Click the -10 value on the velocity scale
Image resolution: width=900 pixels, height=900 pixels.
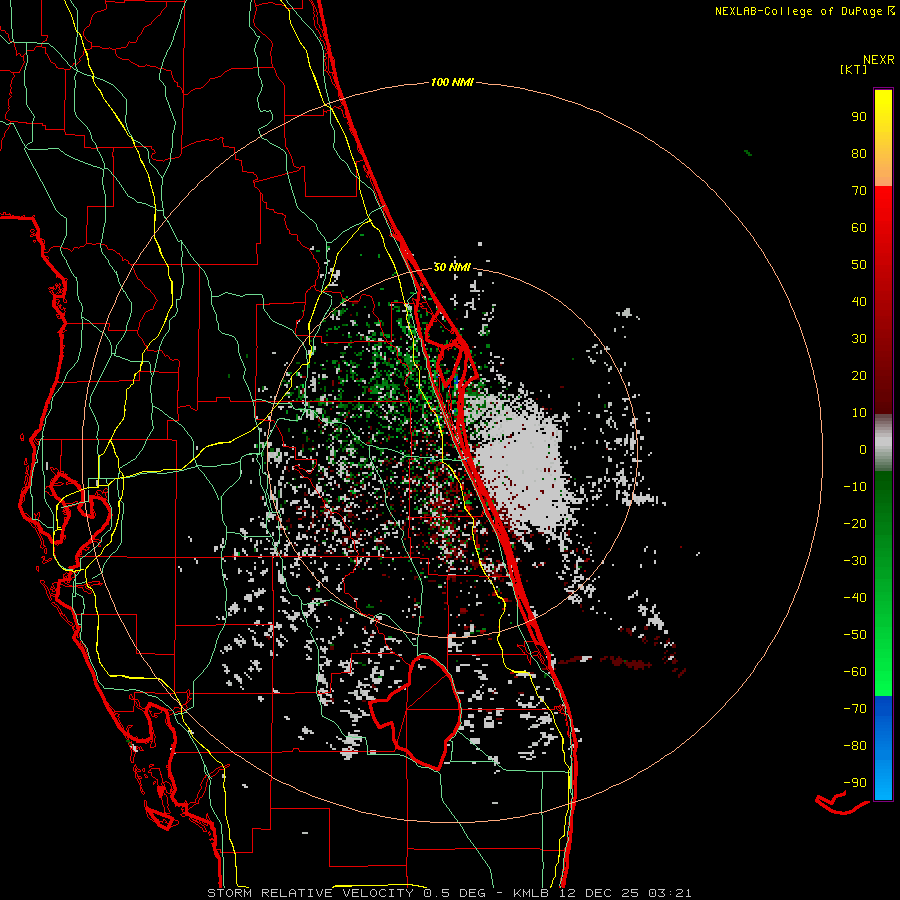pyautogui.click(x=855, y=487)
